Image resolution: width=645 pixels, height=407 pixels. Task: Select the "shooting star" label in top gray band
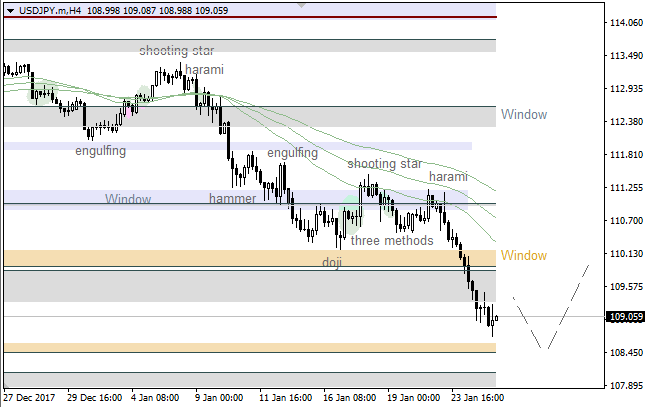click(176, 50)
